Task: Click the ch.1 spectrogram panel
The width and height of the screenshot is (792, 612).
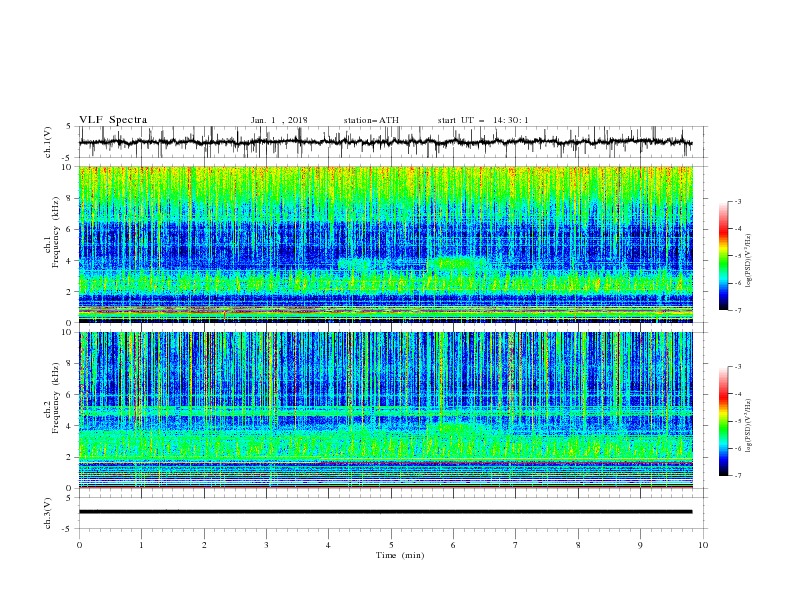Action: pos(386,244)
